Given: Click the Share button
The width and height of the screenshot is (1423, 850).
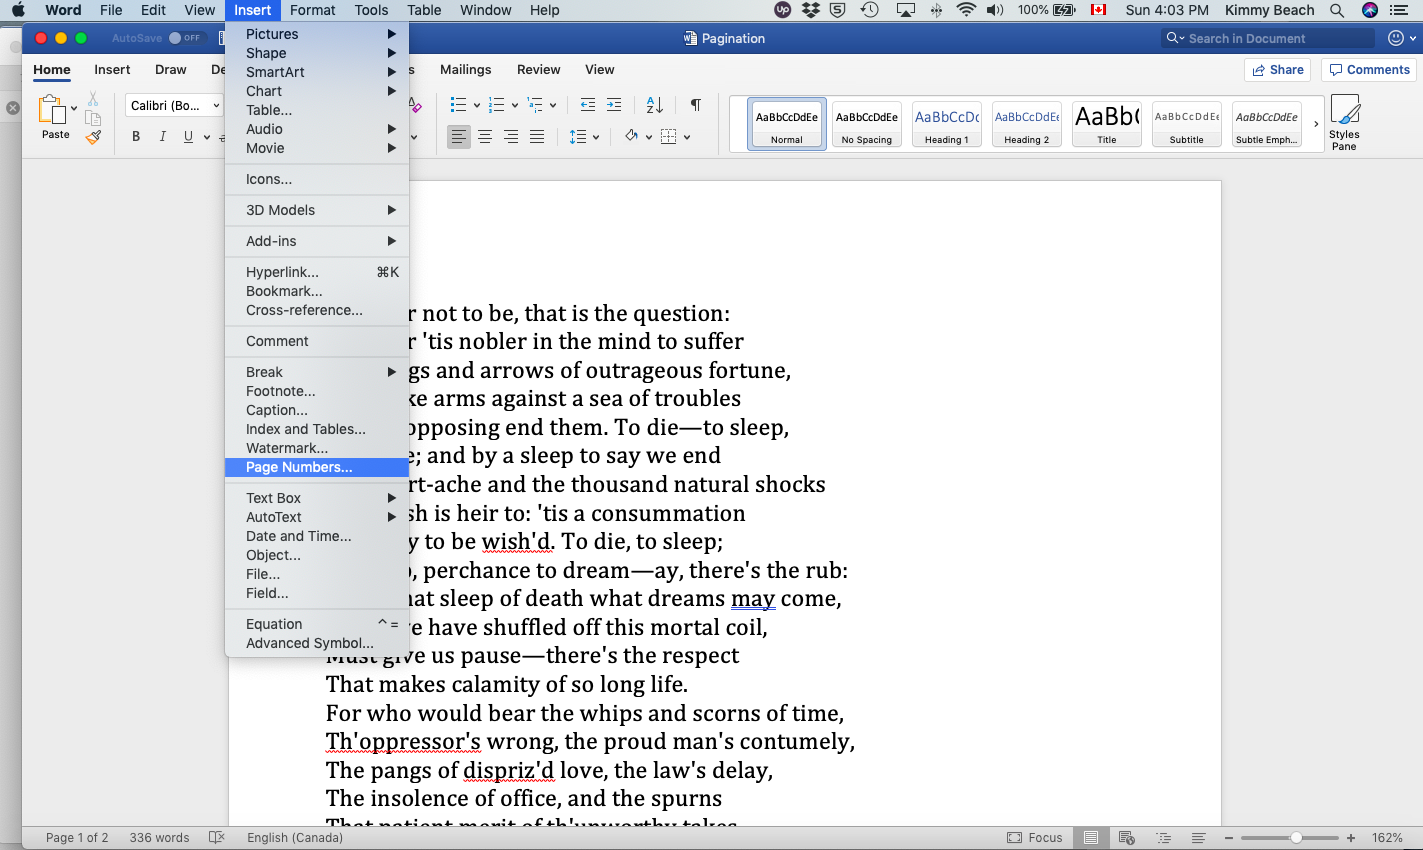Looking at the screenshot, I should pos(1277,70).
